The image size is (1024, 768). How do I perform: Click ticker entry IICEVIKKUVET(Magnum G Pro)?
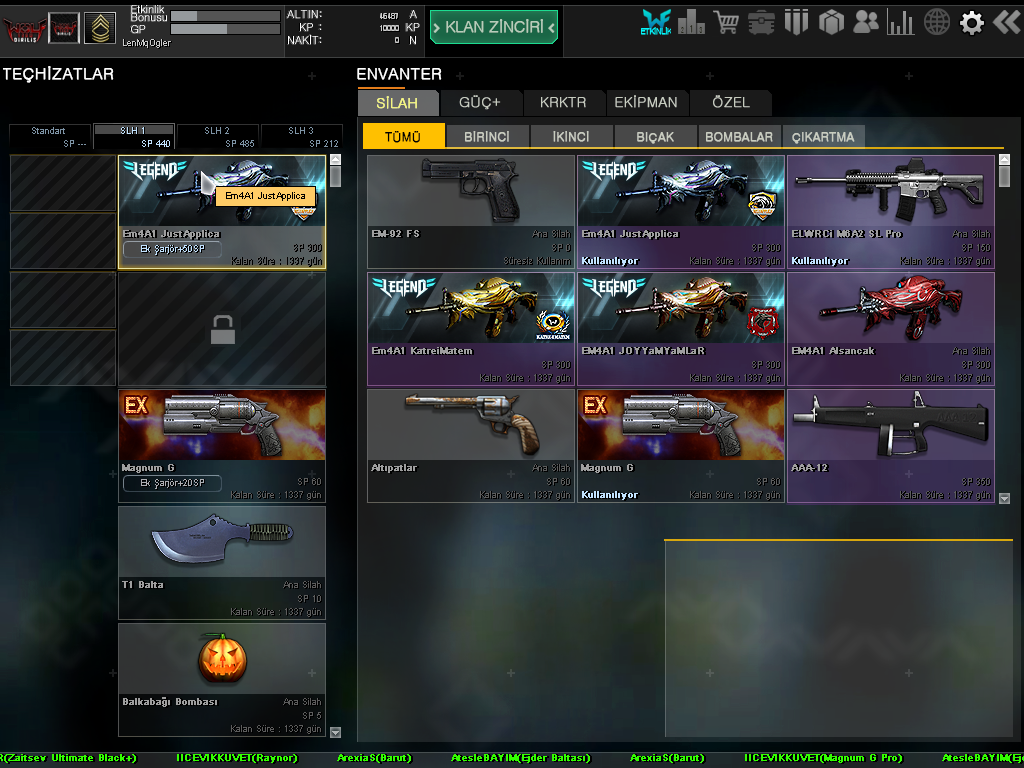tap(823, 758)
